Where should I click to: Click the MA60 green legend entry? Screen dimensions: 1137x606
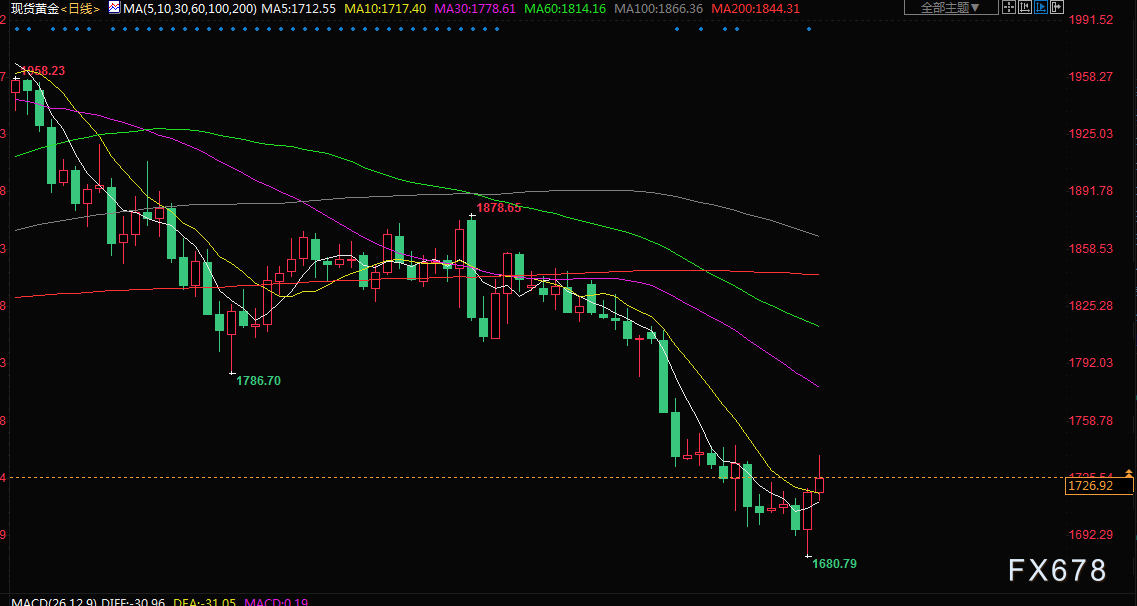click(565, 9)
